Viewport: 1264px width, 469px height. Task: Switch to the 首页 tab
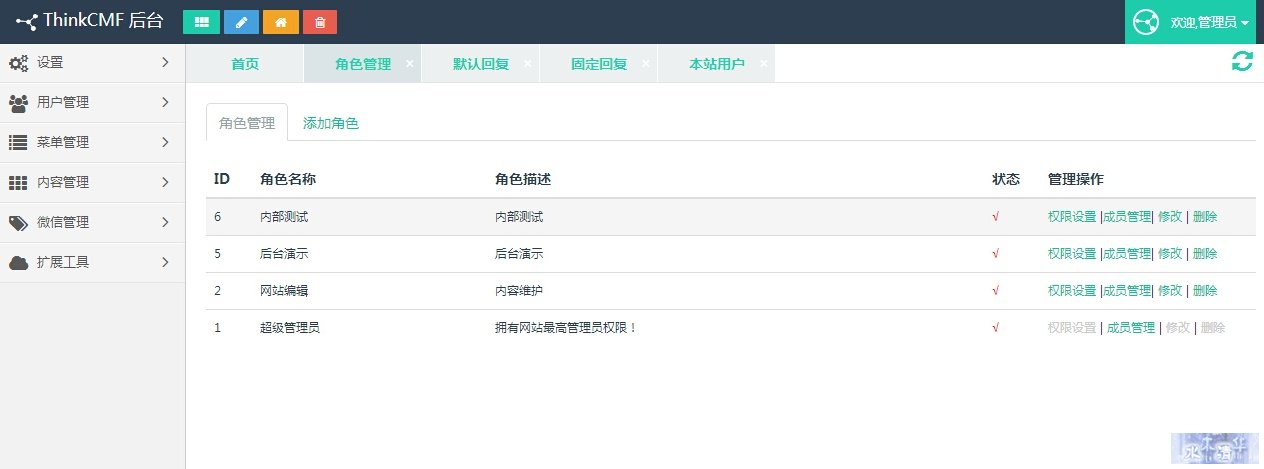tap(245, 64)
